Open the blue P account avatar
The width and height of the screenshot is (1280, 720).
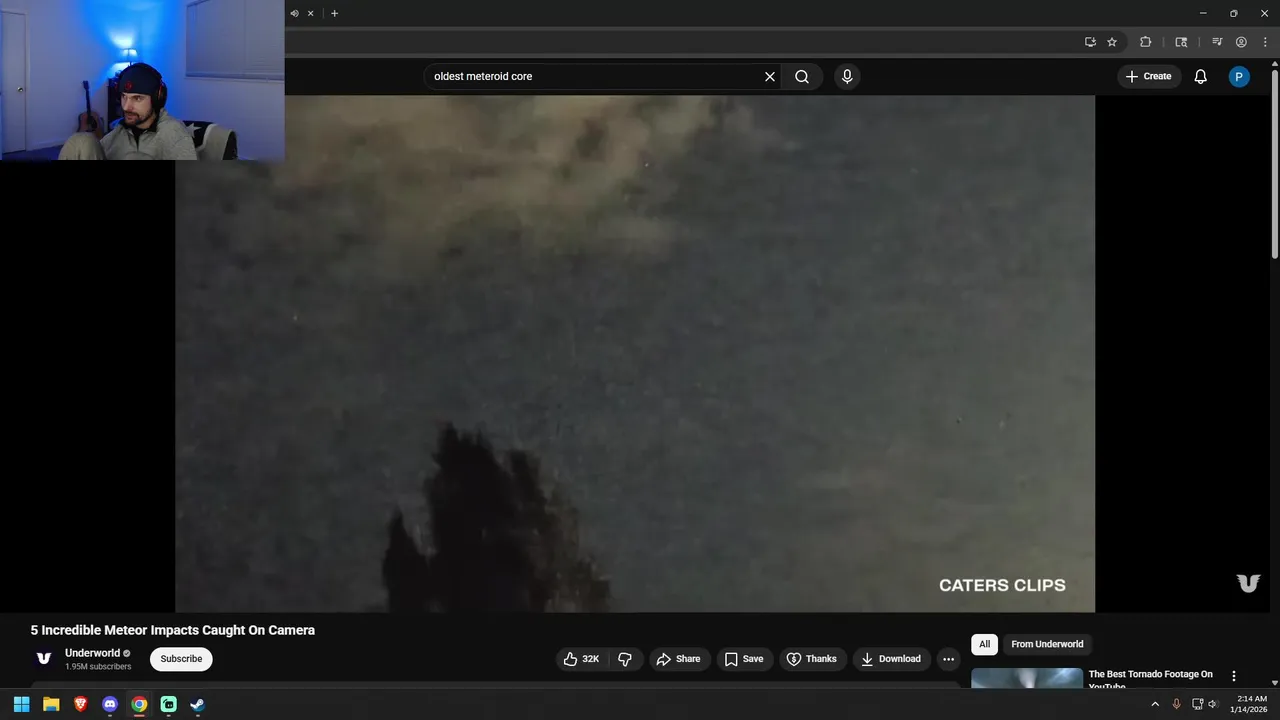click(x=1239, y=77)
